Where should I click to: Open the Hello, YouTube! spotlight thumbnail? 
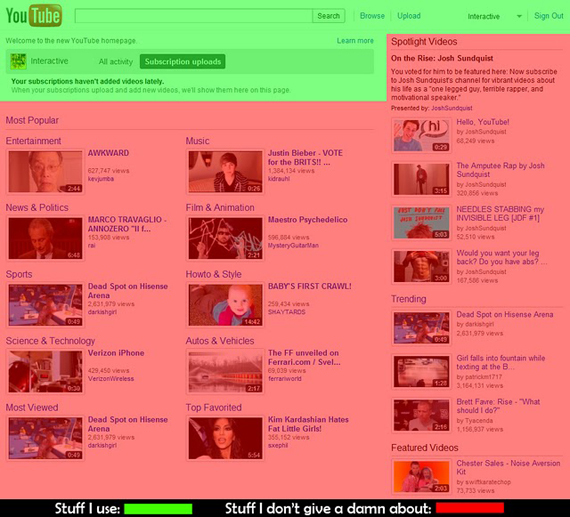422,135
